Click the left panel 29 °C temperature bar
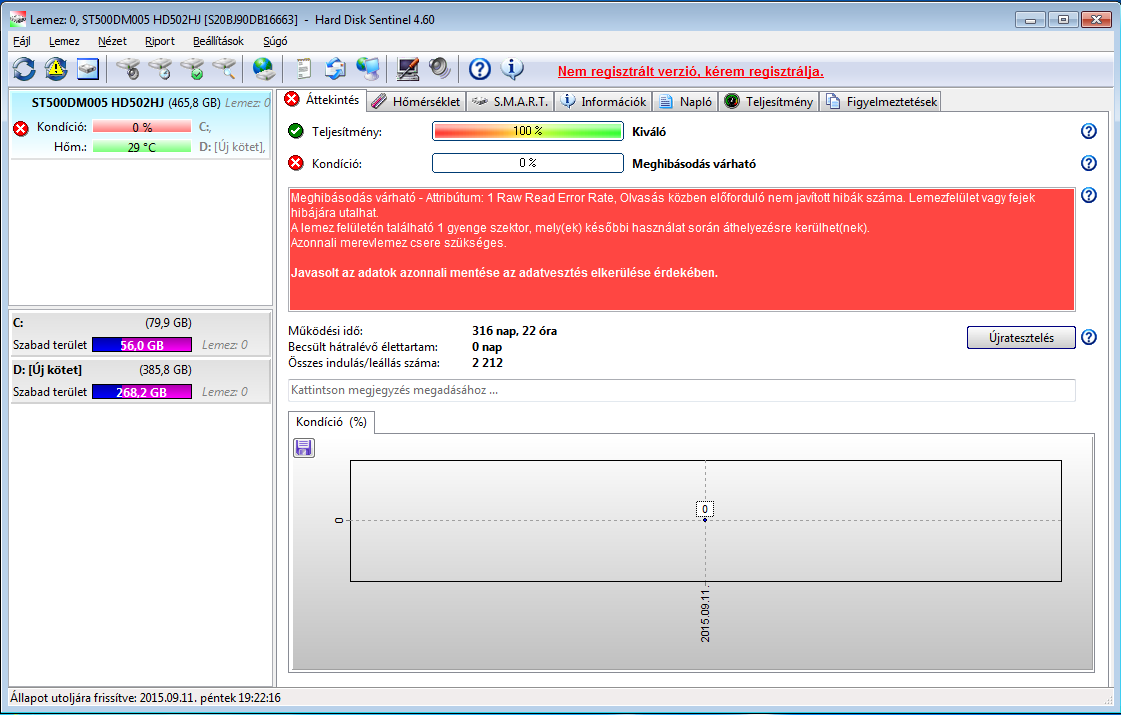The height and width of the screenshot is (715, 1121). point(142,147)
